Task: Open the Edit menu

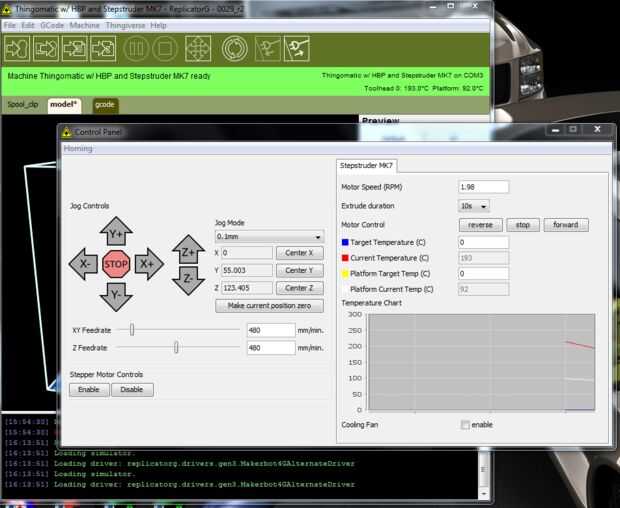Action: click(x=28, y=25)
